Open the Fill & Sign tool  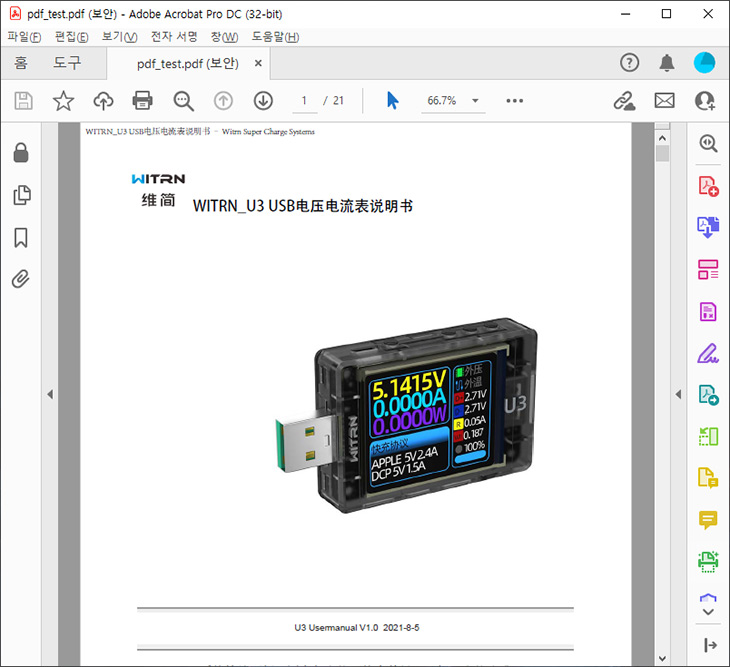pos(708,353)
